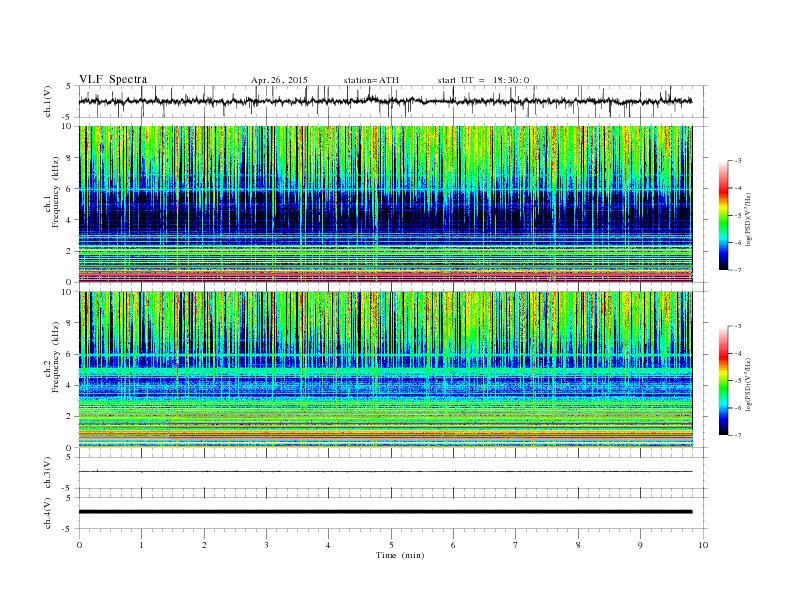Click the "-3" tick on ch.1 color bar
The width and height of the screenshot is (792, 612).
point(738,161)
